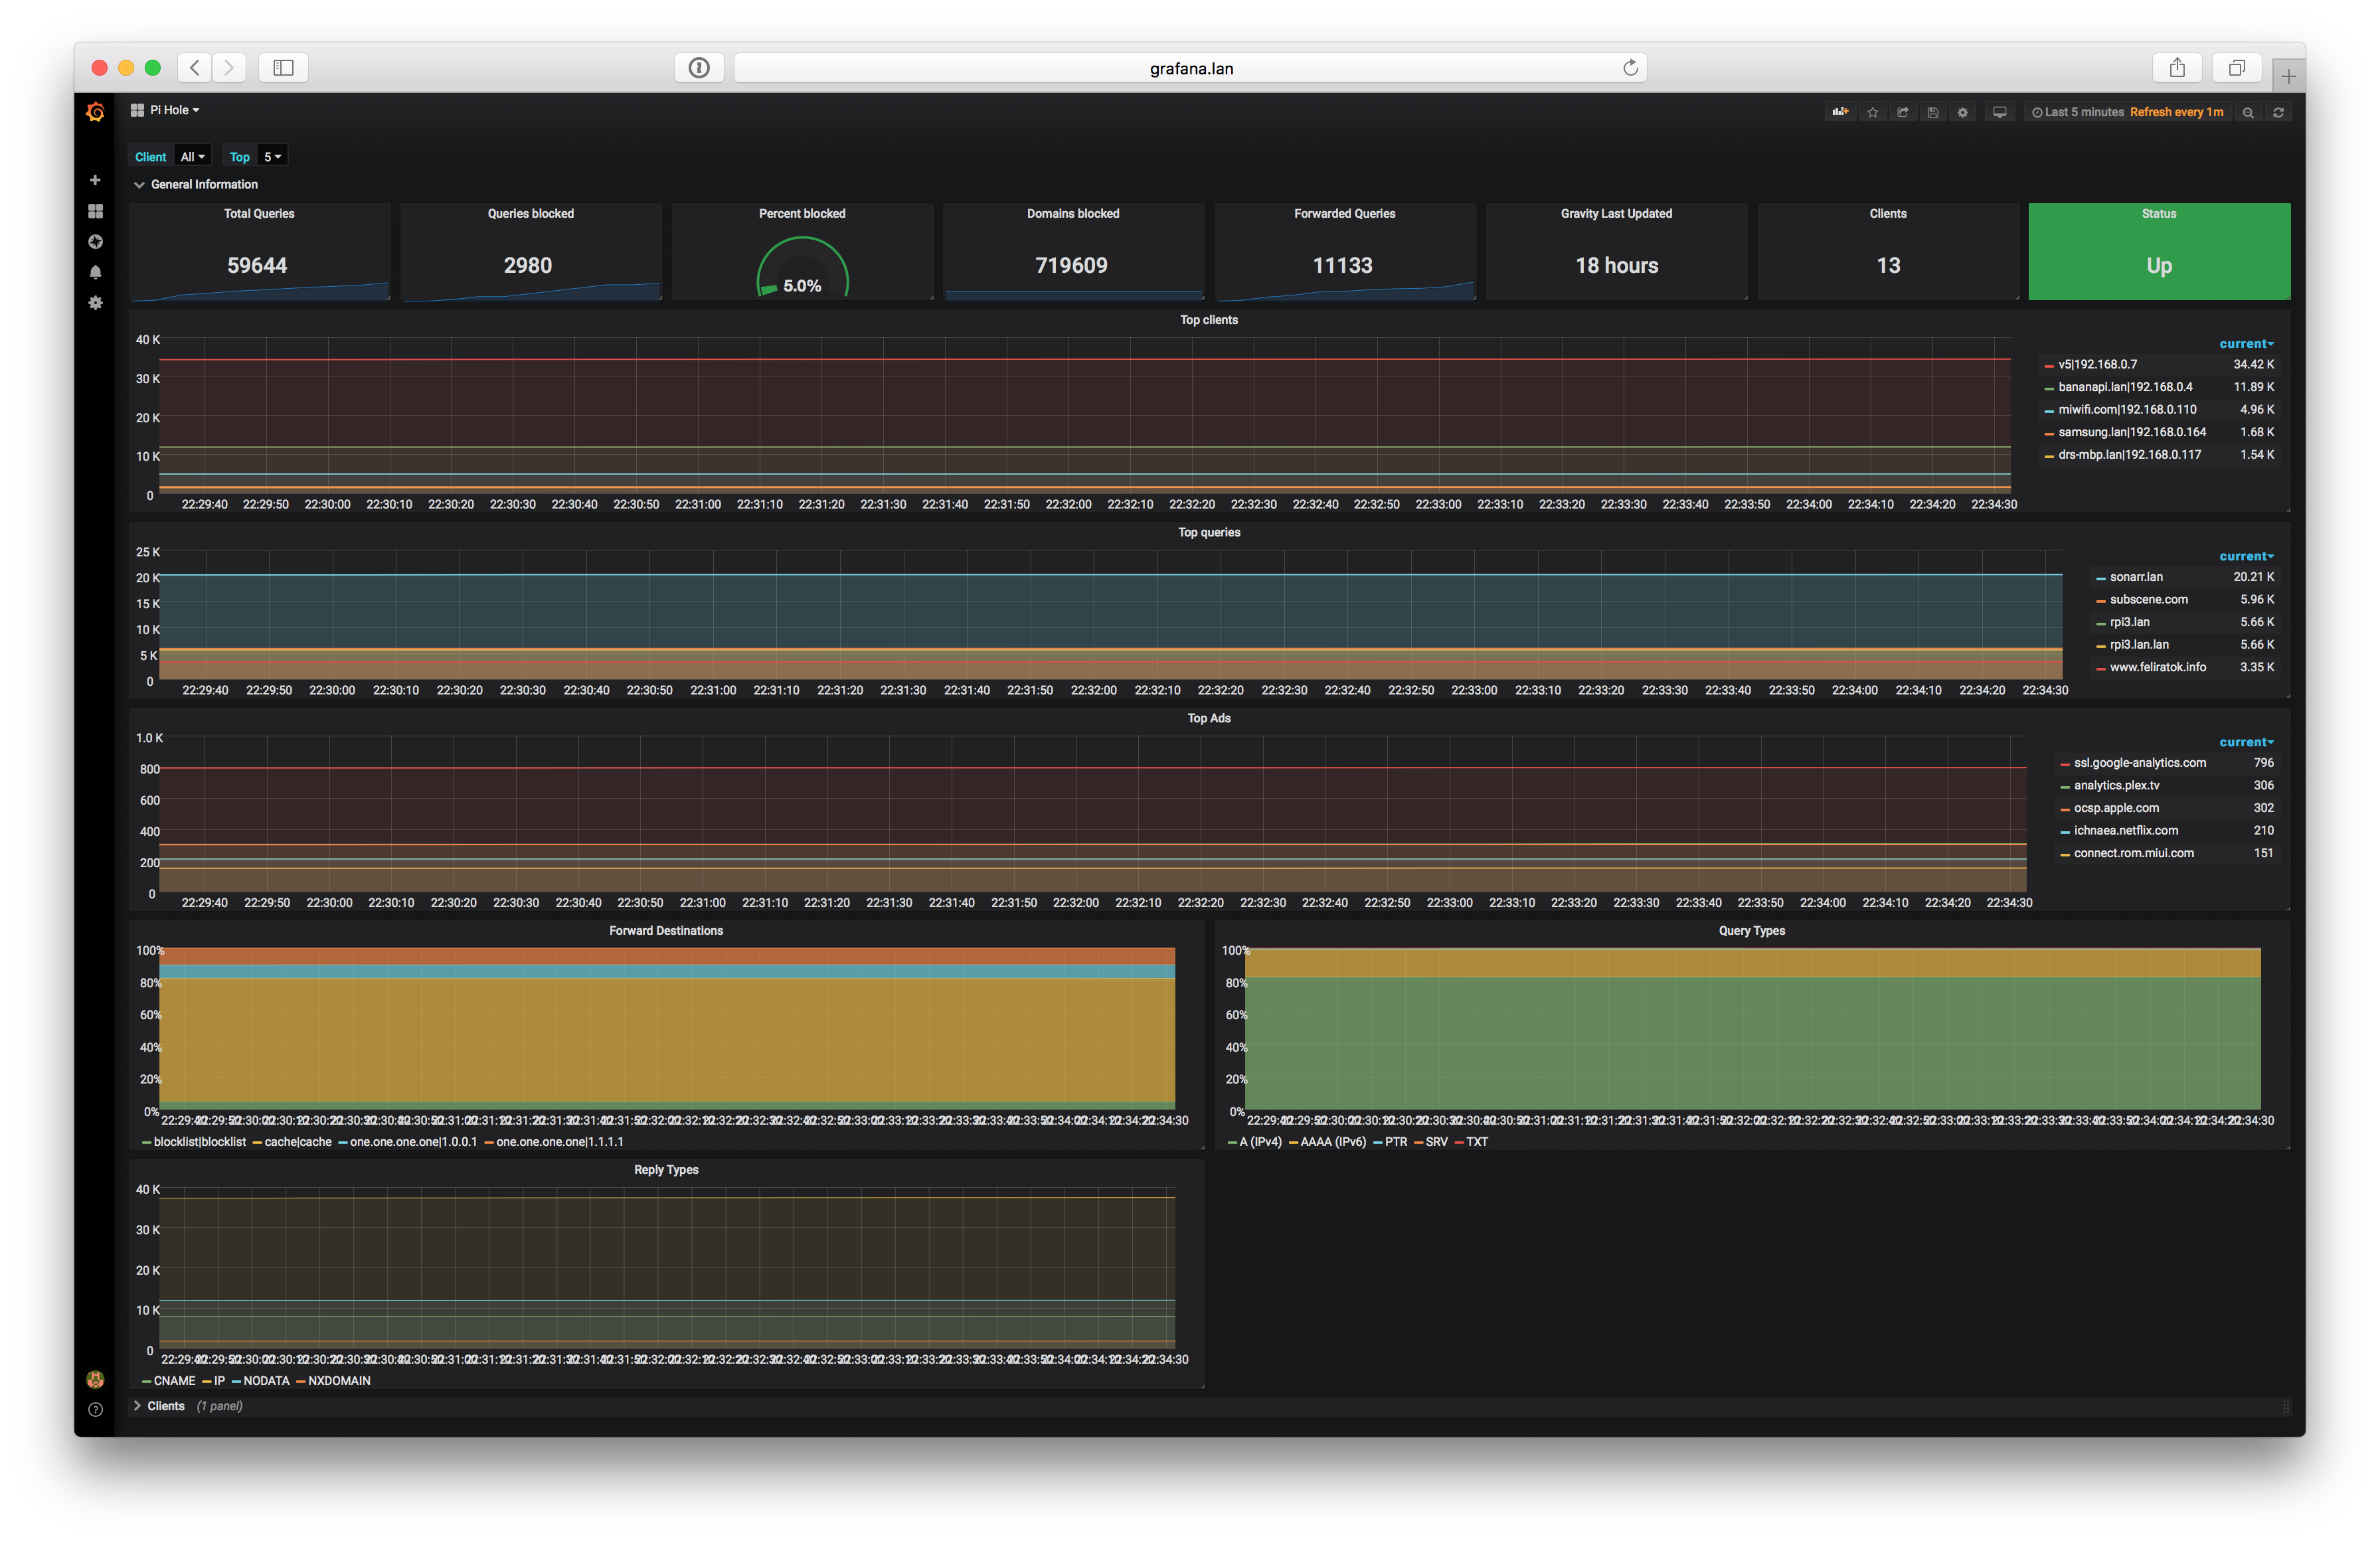Star this dashboard as favorite
The width and height of the screenshot is (2380, 1543).
[x=1873, y=112]
